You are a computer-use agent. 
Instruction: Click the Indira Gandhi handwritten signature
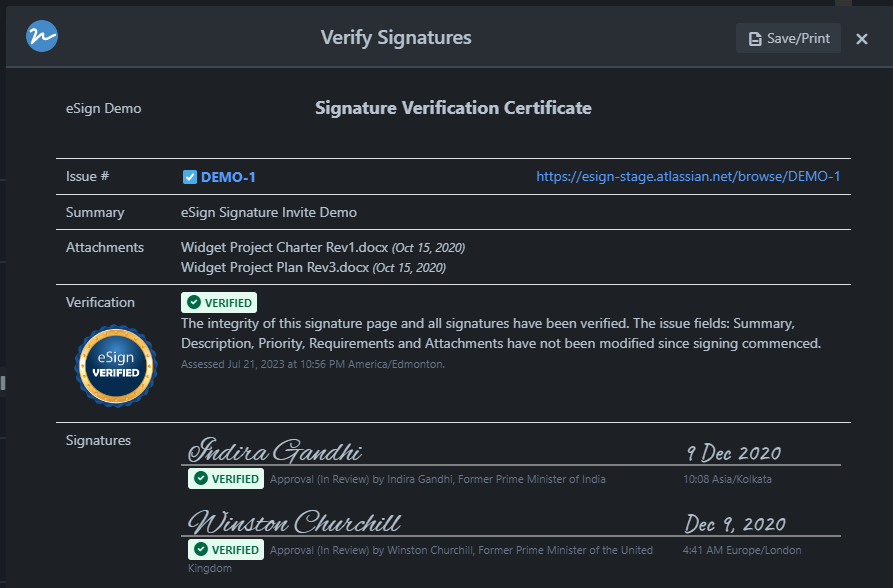[276, 451]
